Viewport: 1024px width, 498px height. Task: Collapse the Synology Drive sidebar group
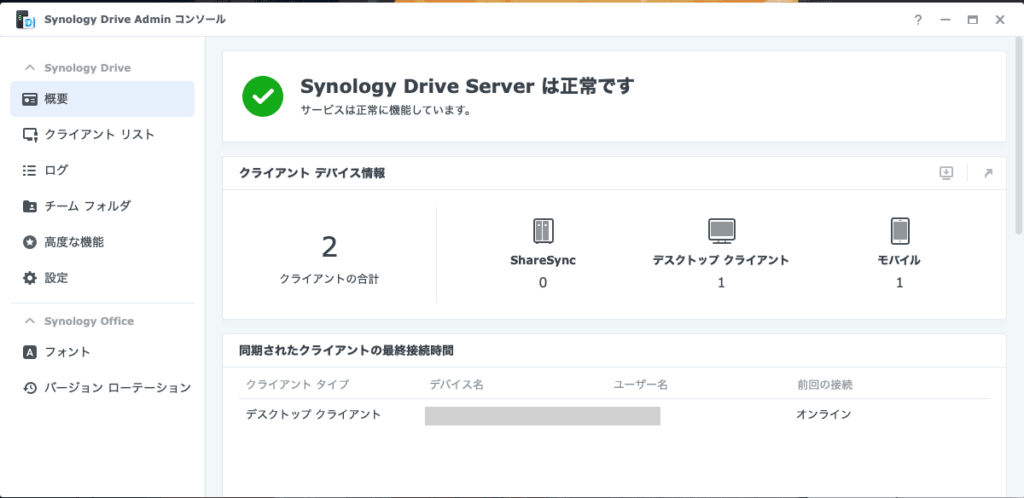coord(29,68)
